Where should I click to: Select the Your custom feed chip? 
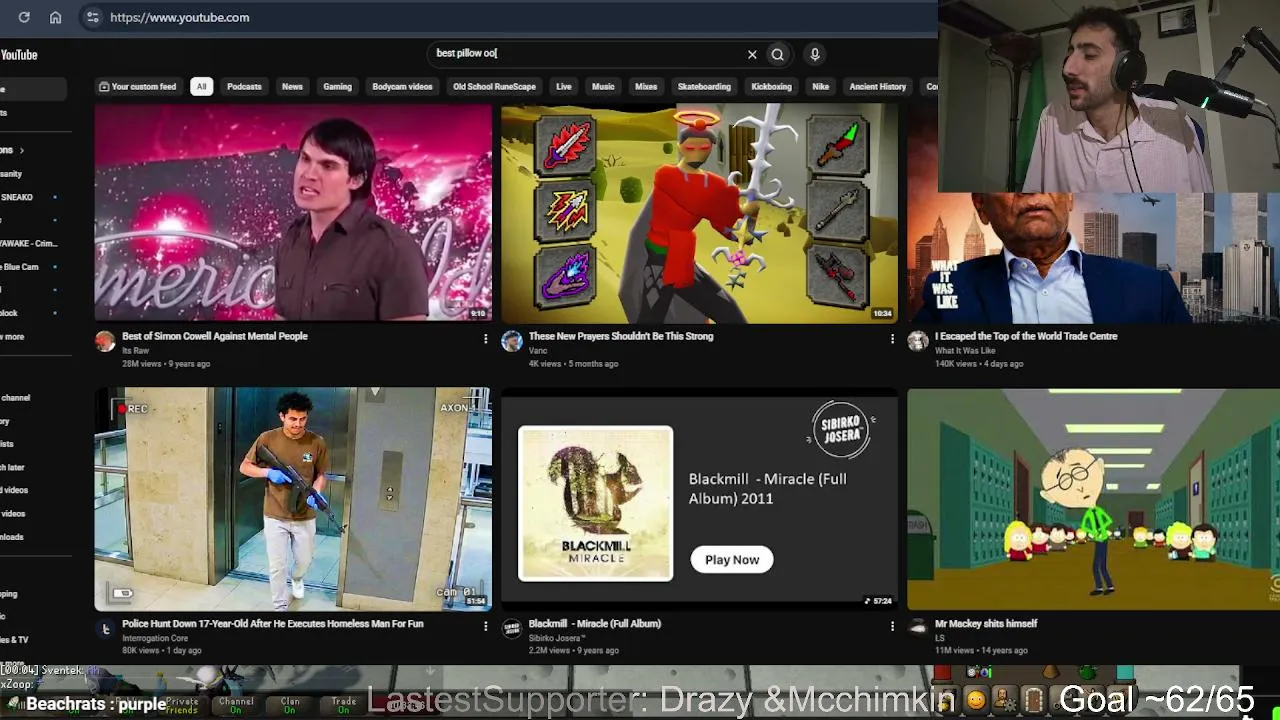(x=138, y=86)
